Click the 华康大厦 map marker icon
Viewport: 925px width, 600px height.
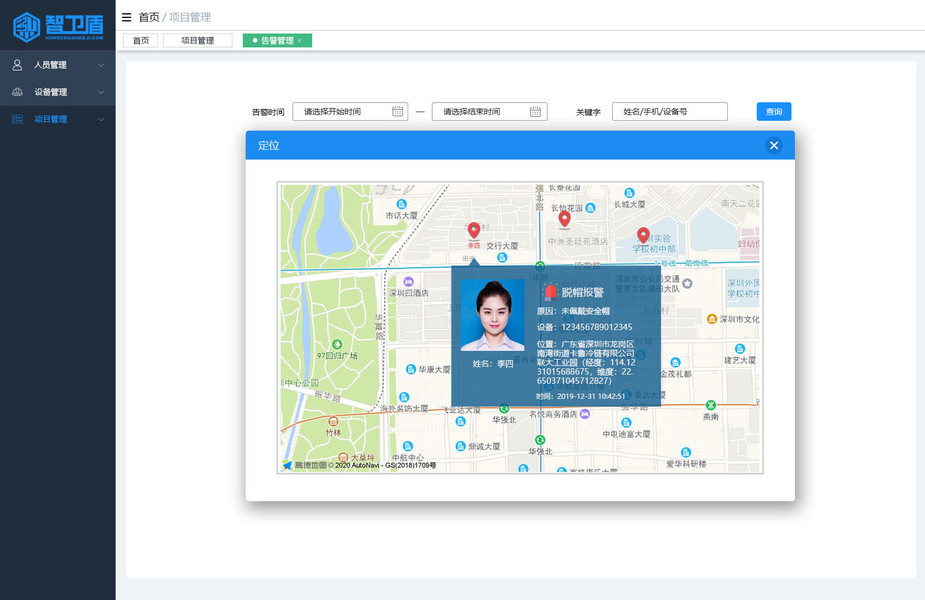point(411,369)
